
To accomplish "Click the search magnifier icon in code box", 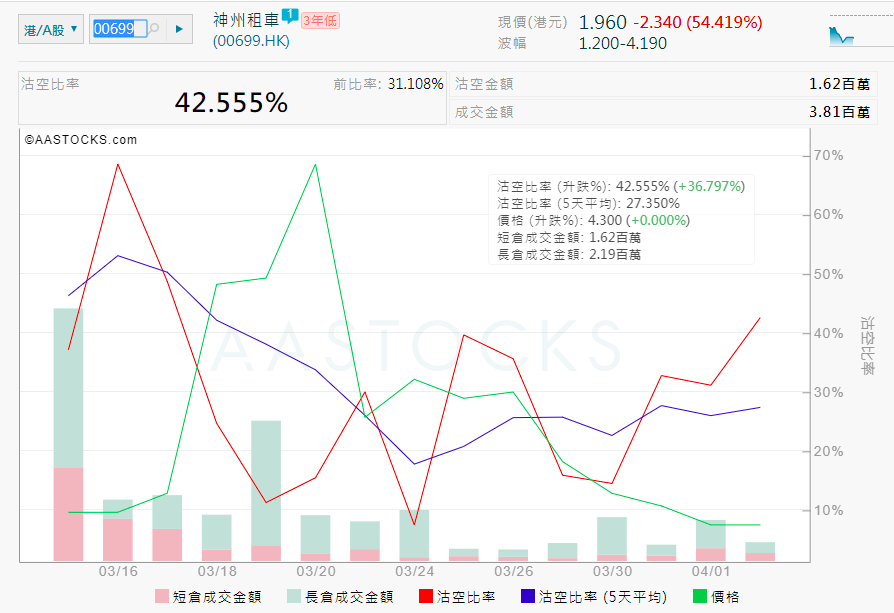I will [154, 28].
